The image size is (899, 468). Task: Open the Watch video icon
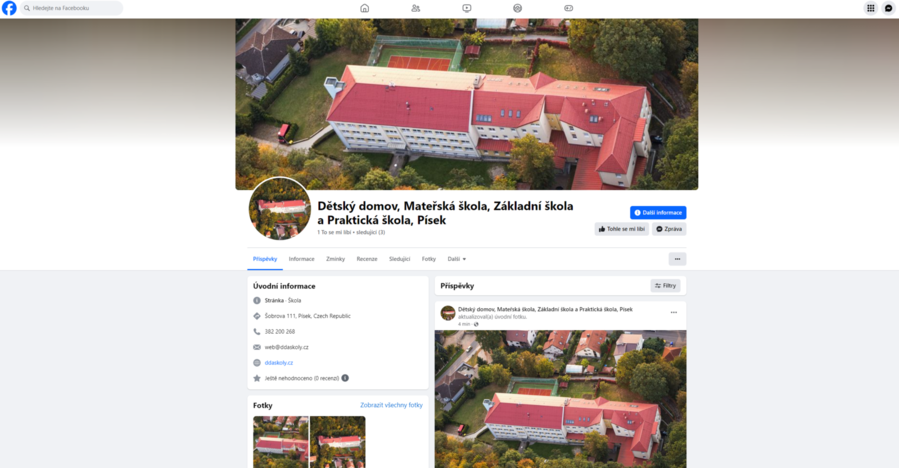[x=467, y=8]
